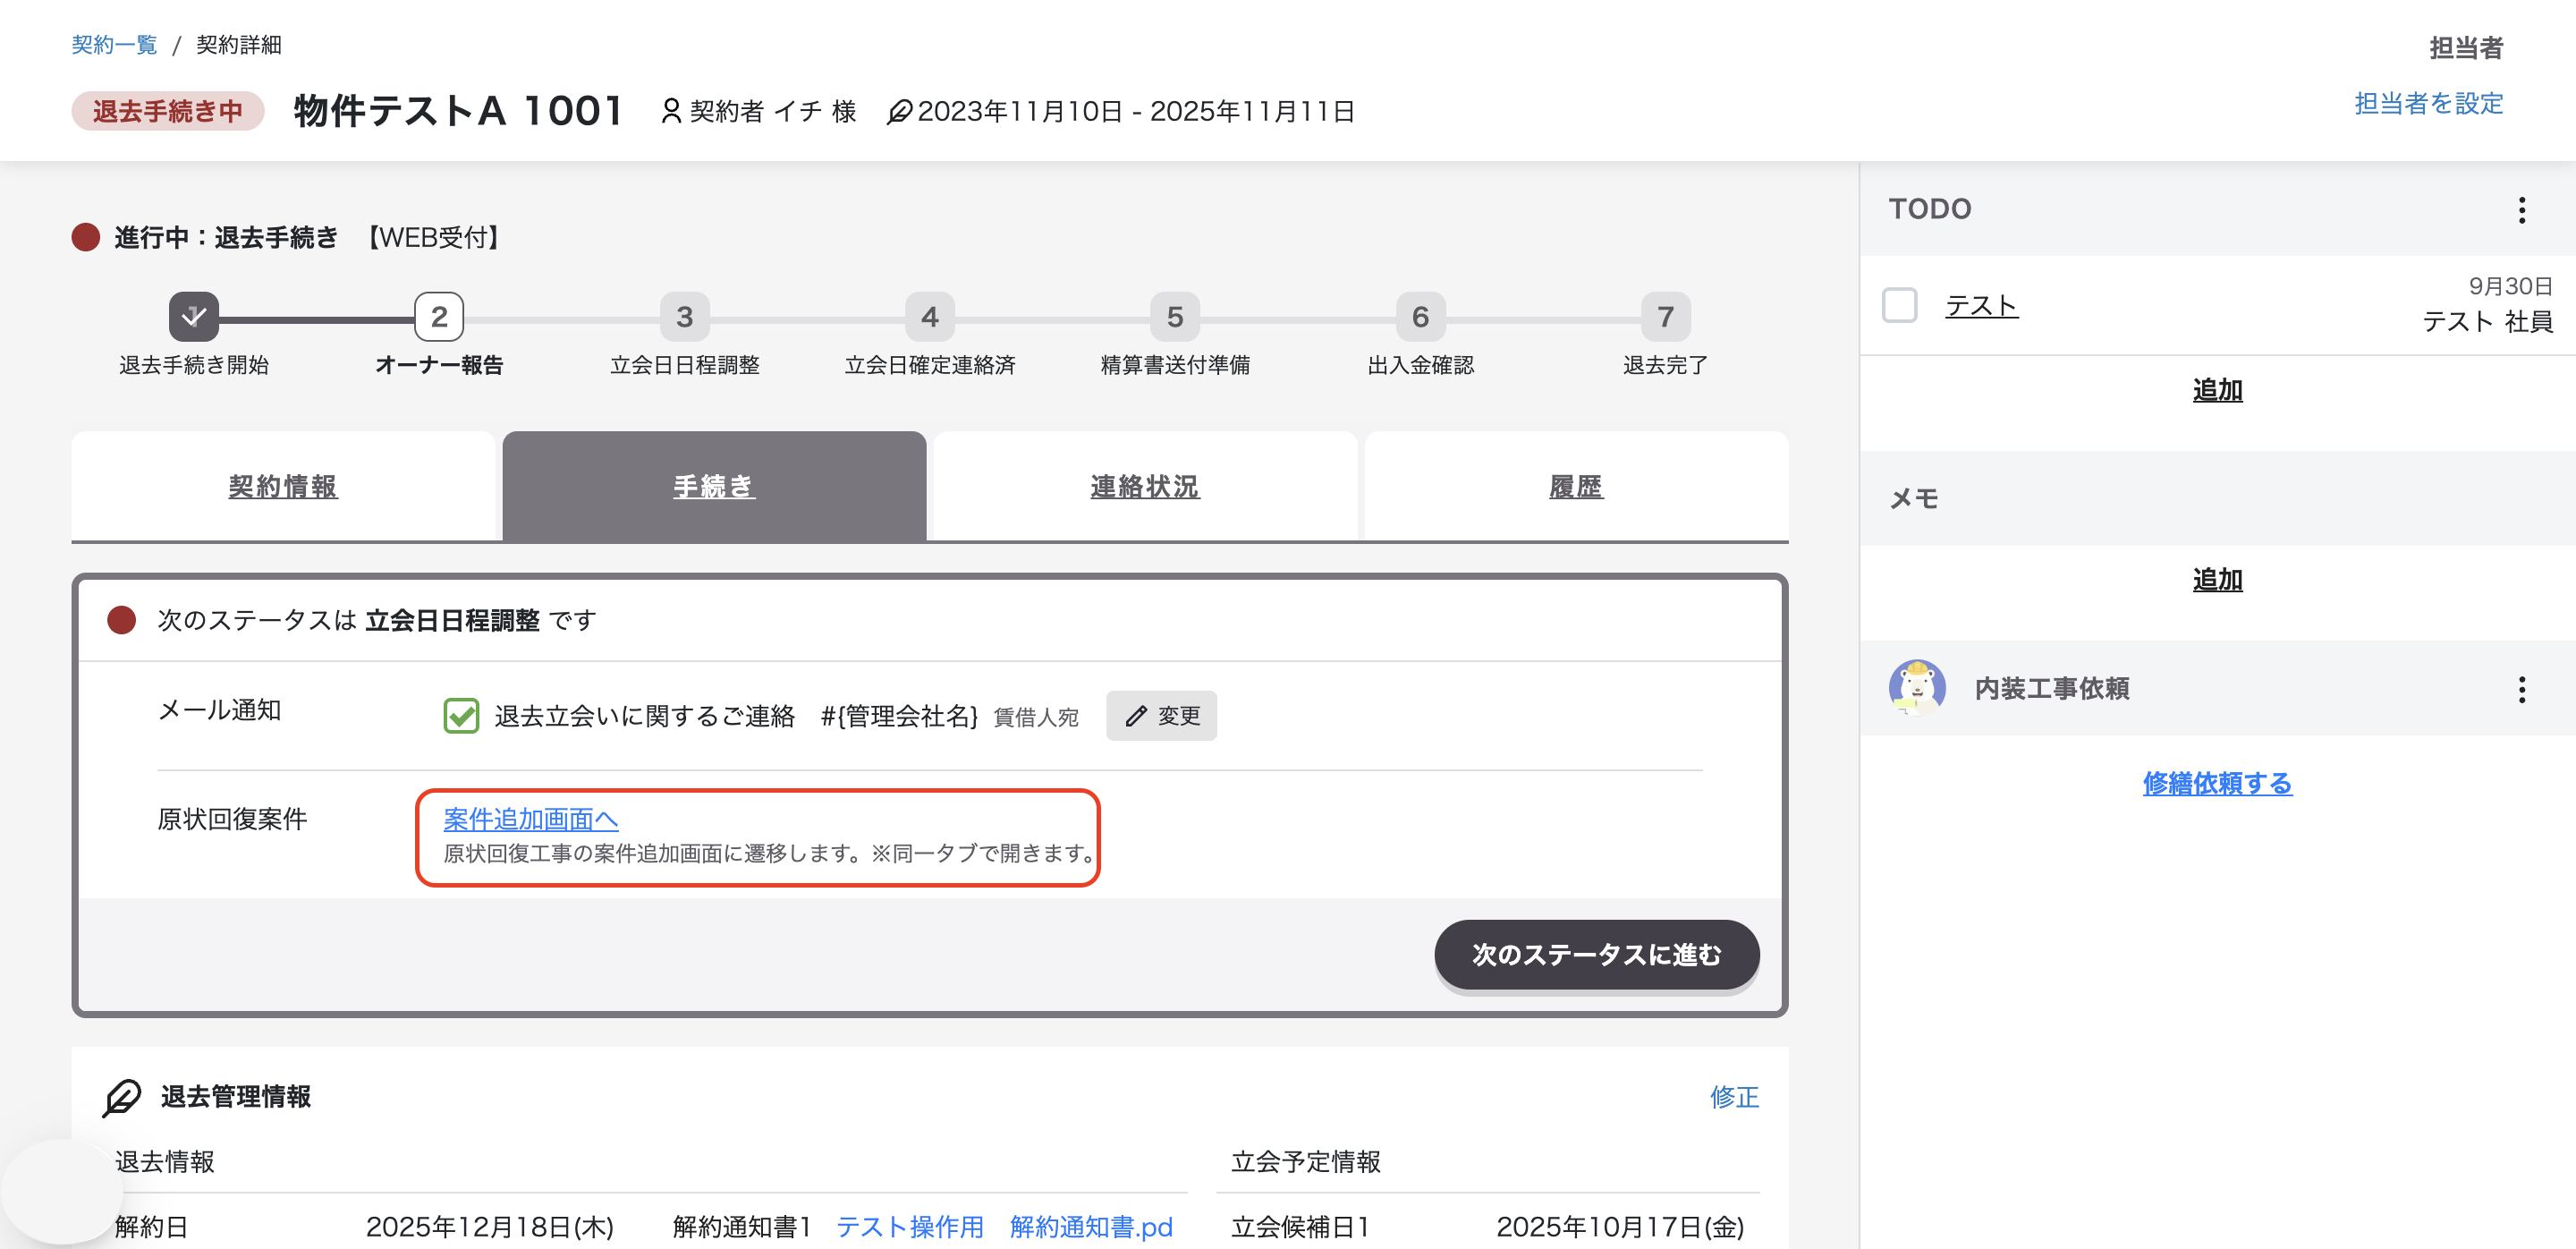
Task: Select step 4 立会日確定連絡済
Action: tap(930, 317)
